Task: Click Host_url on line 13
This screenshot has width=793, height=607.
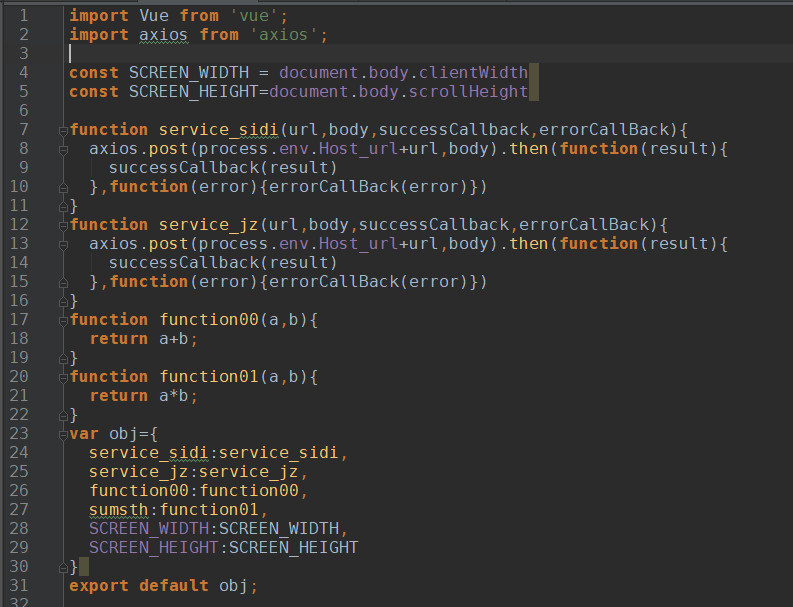Action: tap(359, 244)
